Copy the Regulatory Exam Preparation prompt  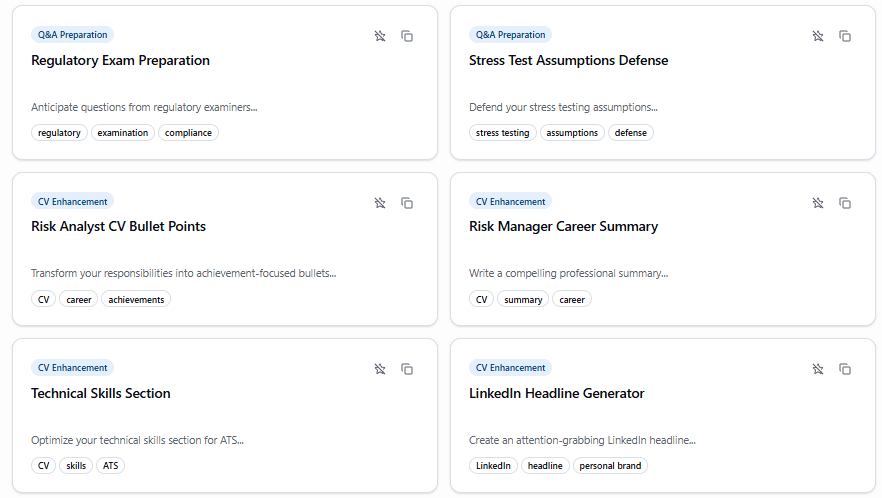[407, 36]
